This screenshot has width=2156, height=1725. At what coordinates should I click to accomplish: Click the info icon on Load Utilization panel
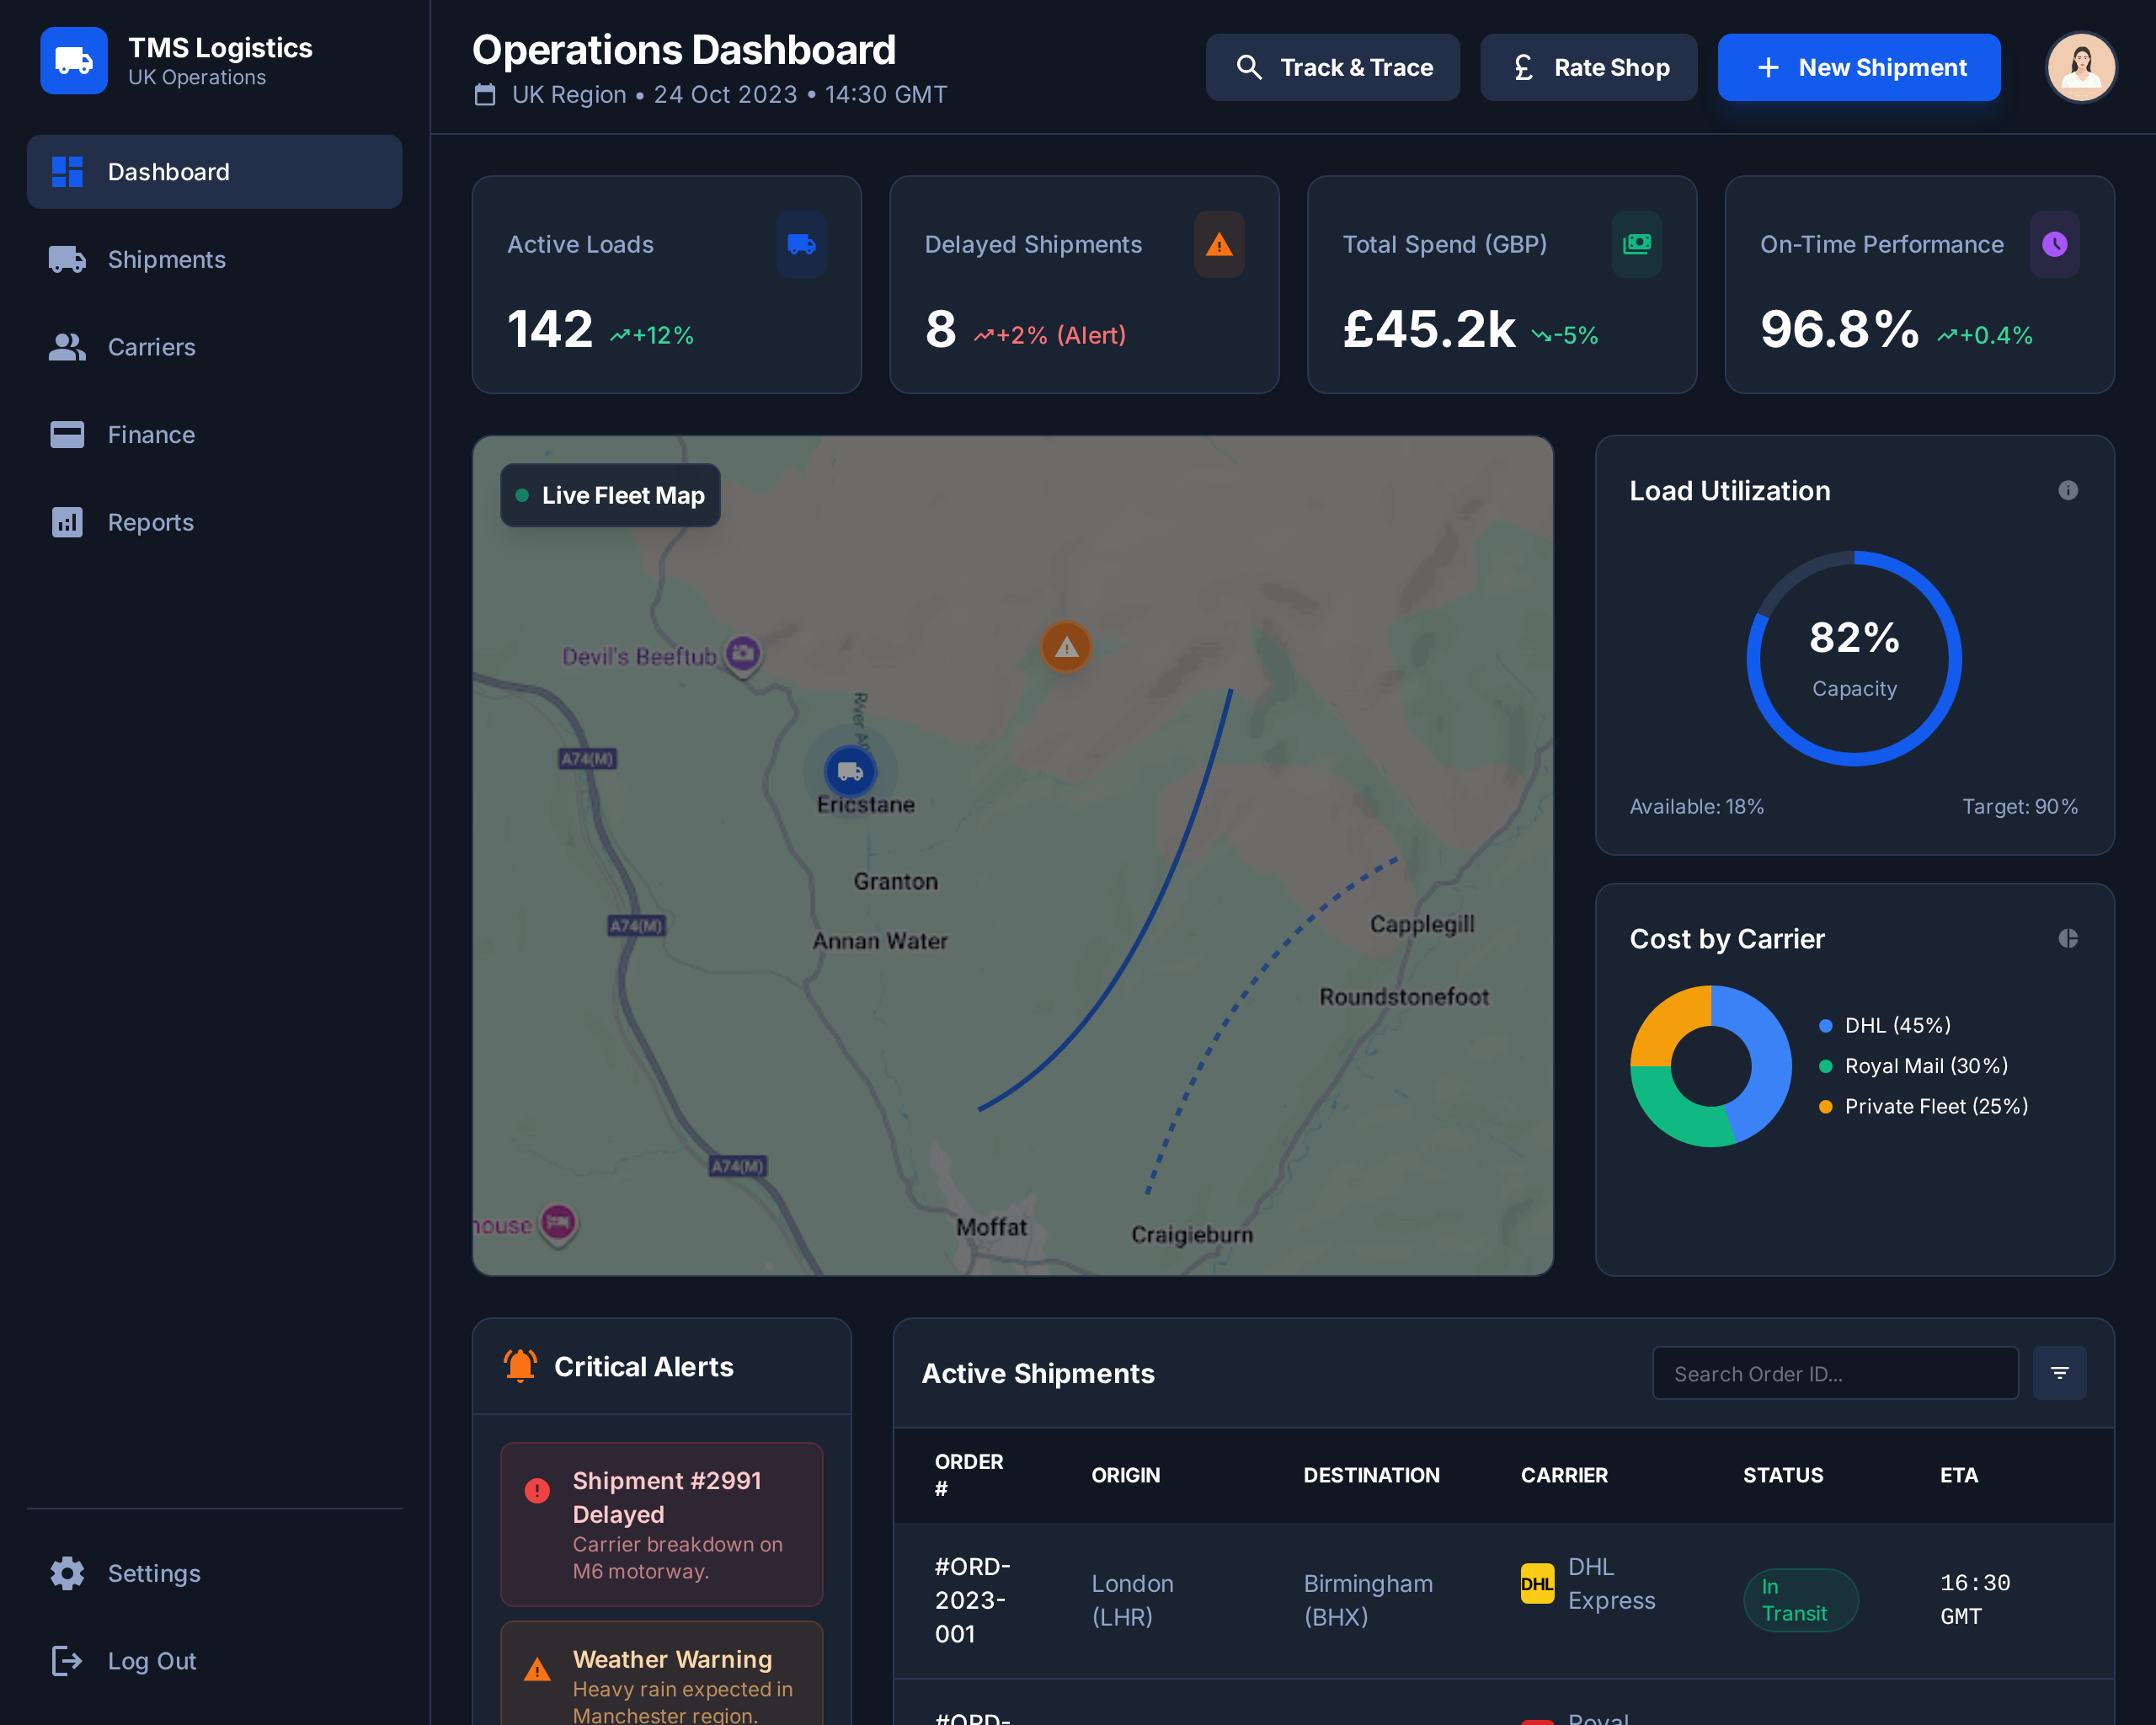pos(2068,490)
